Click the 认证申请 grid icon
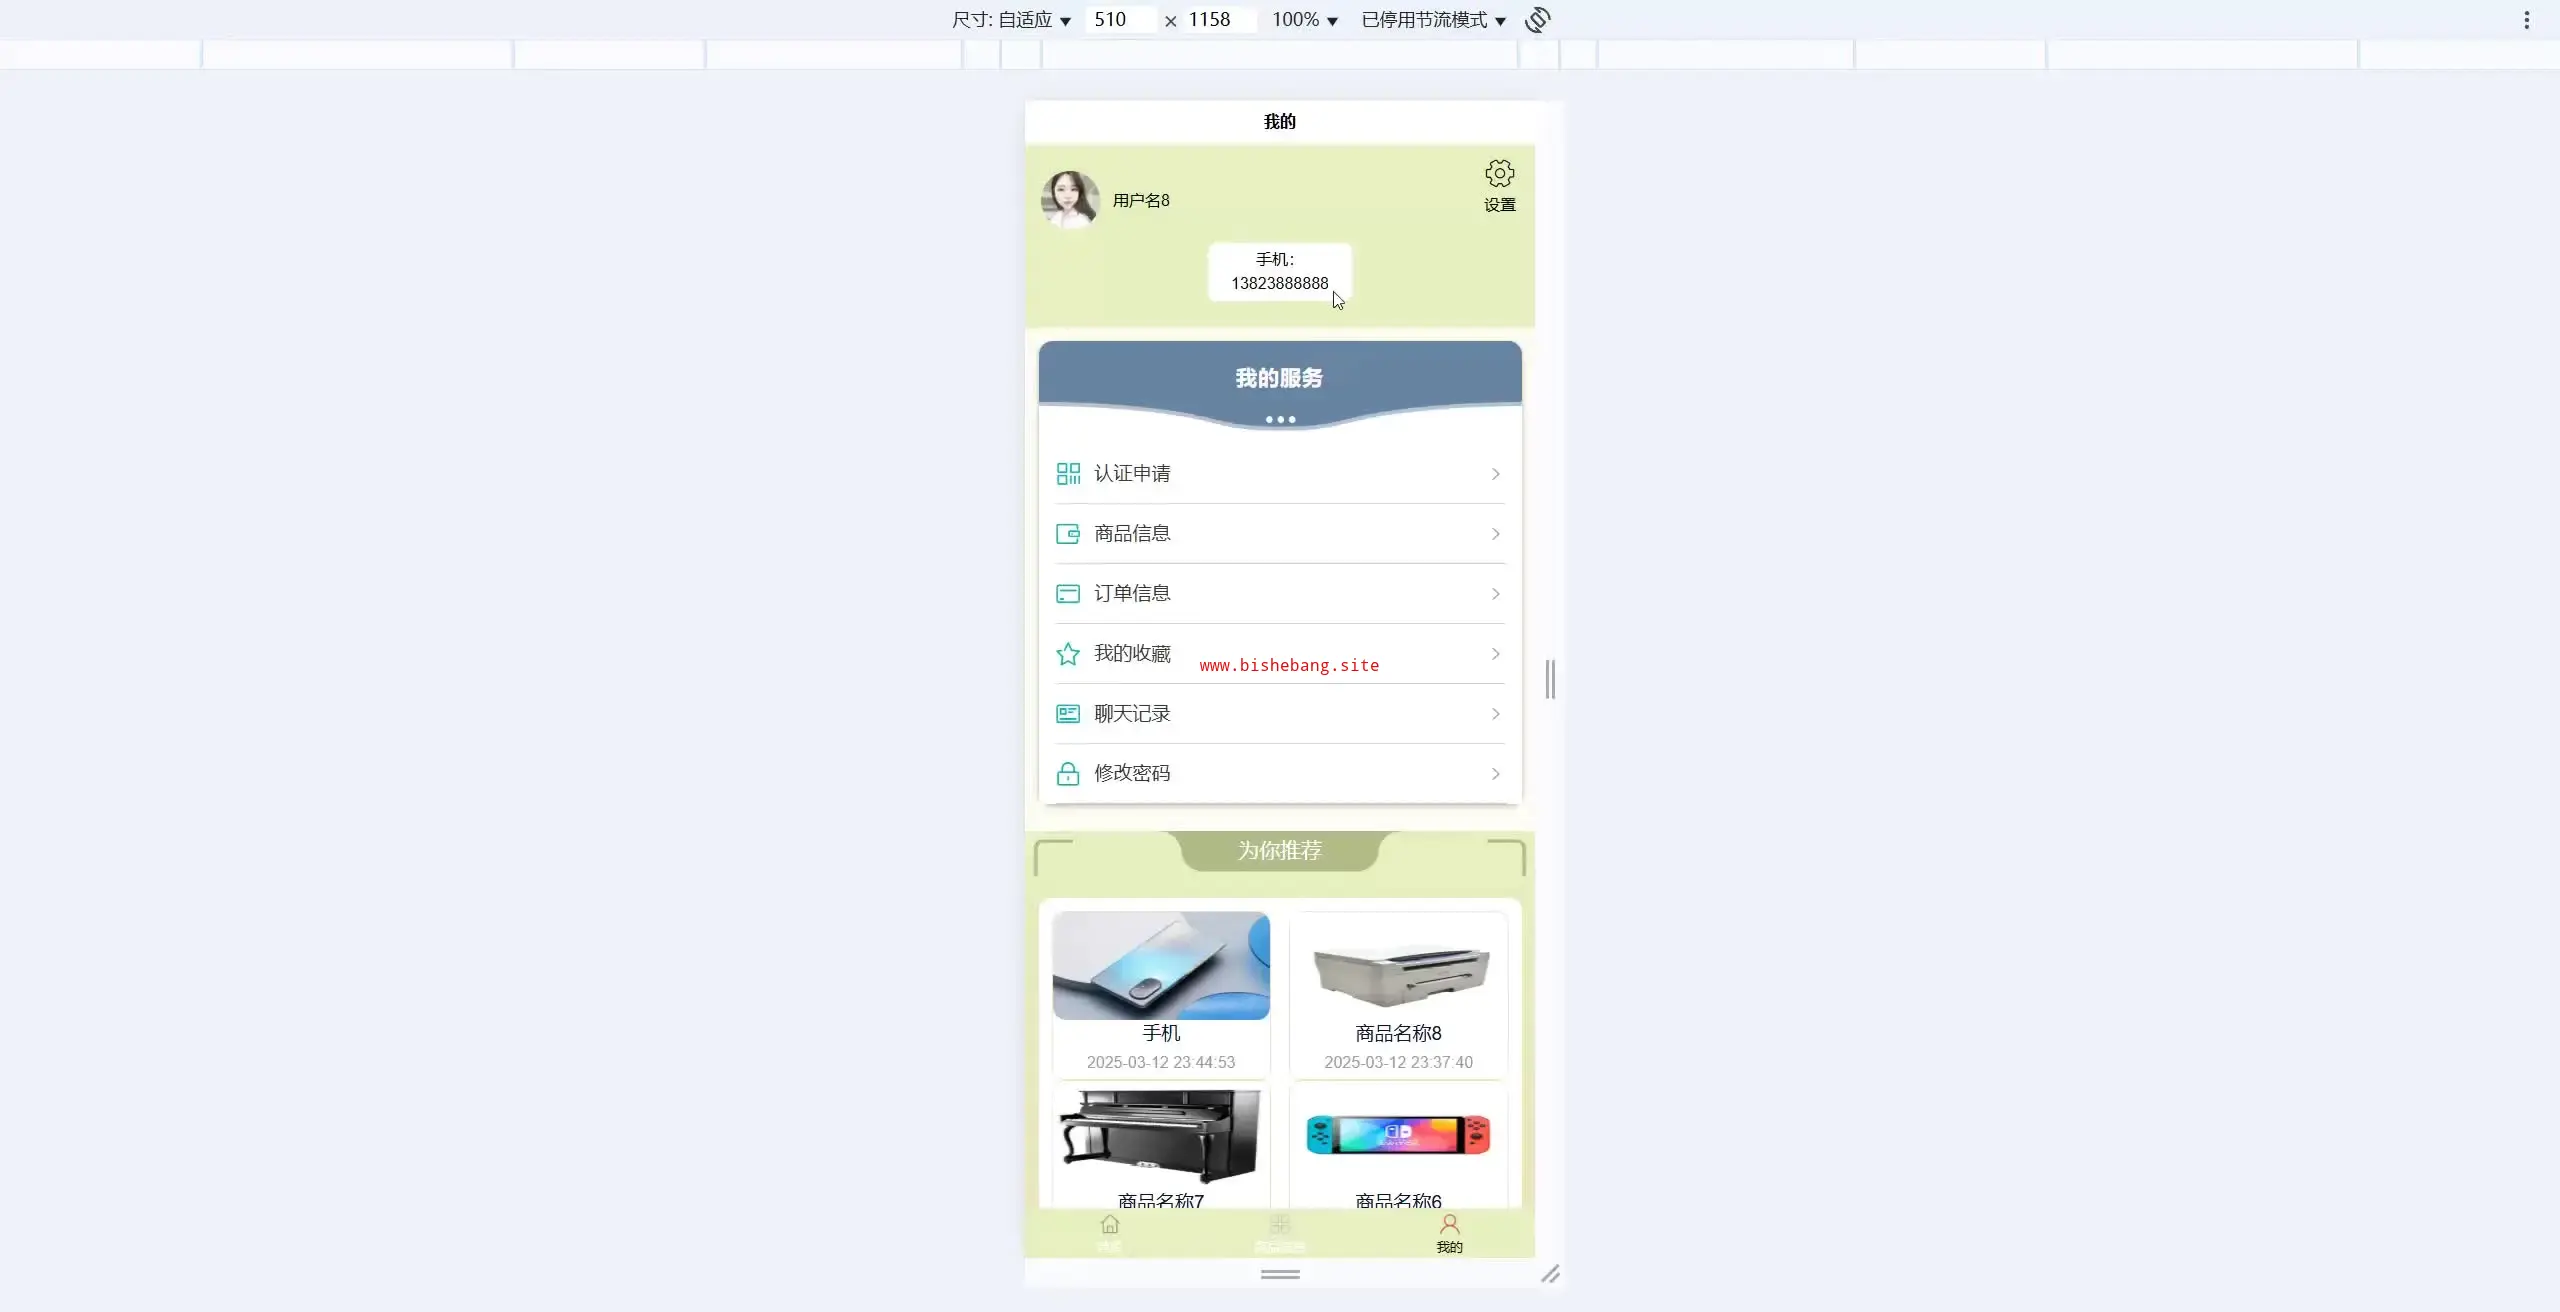Image resolution: width=2560 pixels, height=1312 pixels. click(x=1068, y=473)
